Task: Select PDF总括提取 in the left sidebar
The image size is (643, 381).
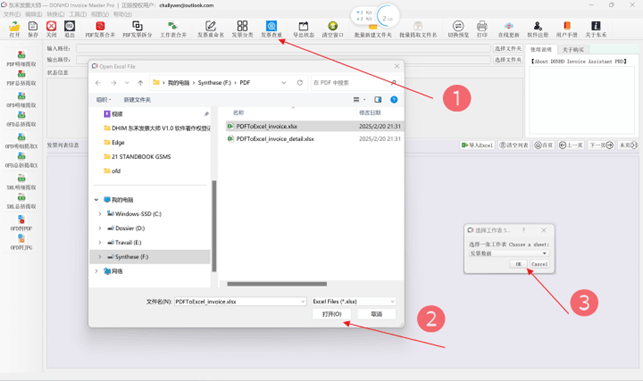Action: pos(21,78)
